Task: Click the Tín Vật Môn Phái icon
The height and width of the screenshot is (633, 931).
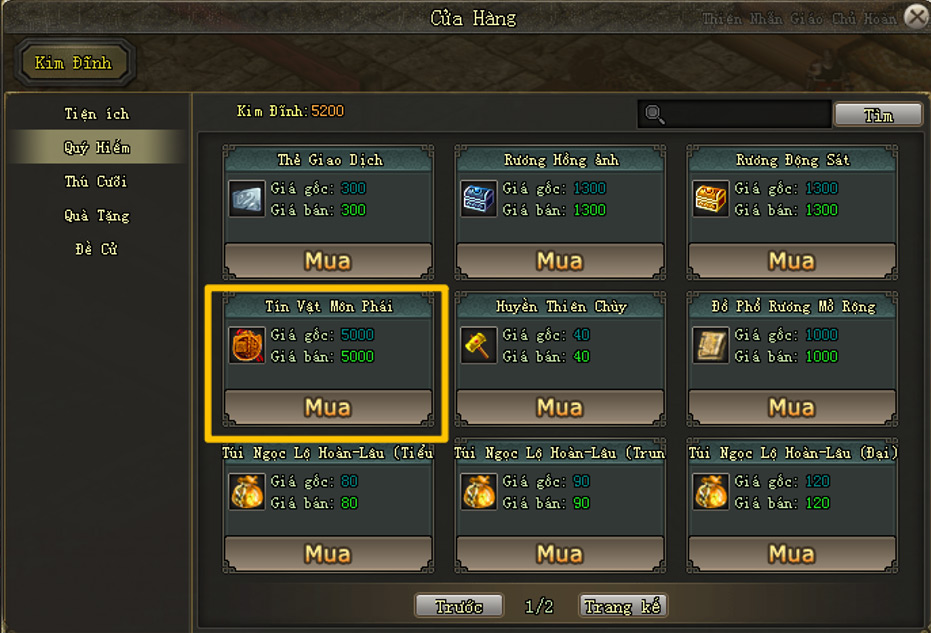Action: tap(246, 345)
